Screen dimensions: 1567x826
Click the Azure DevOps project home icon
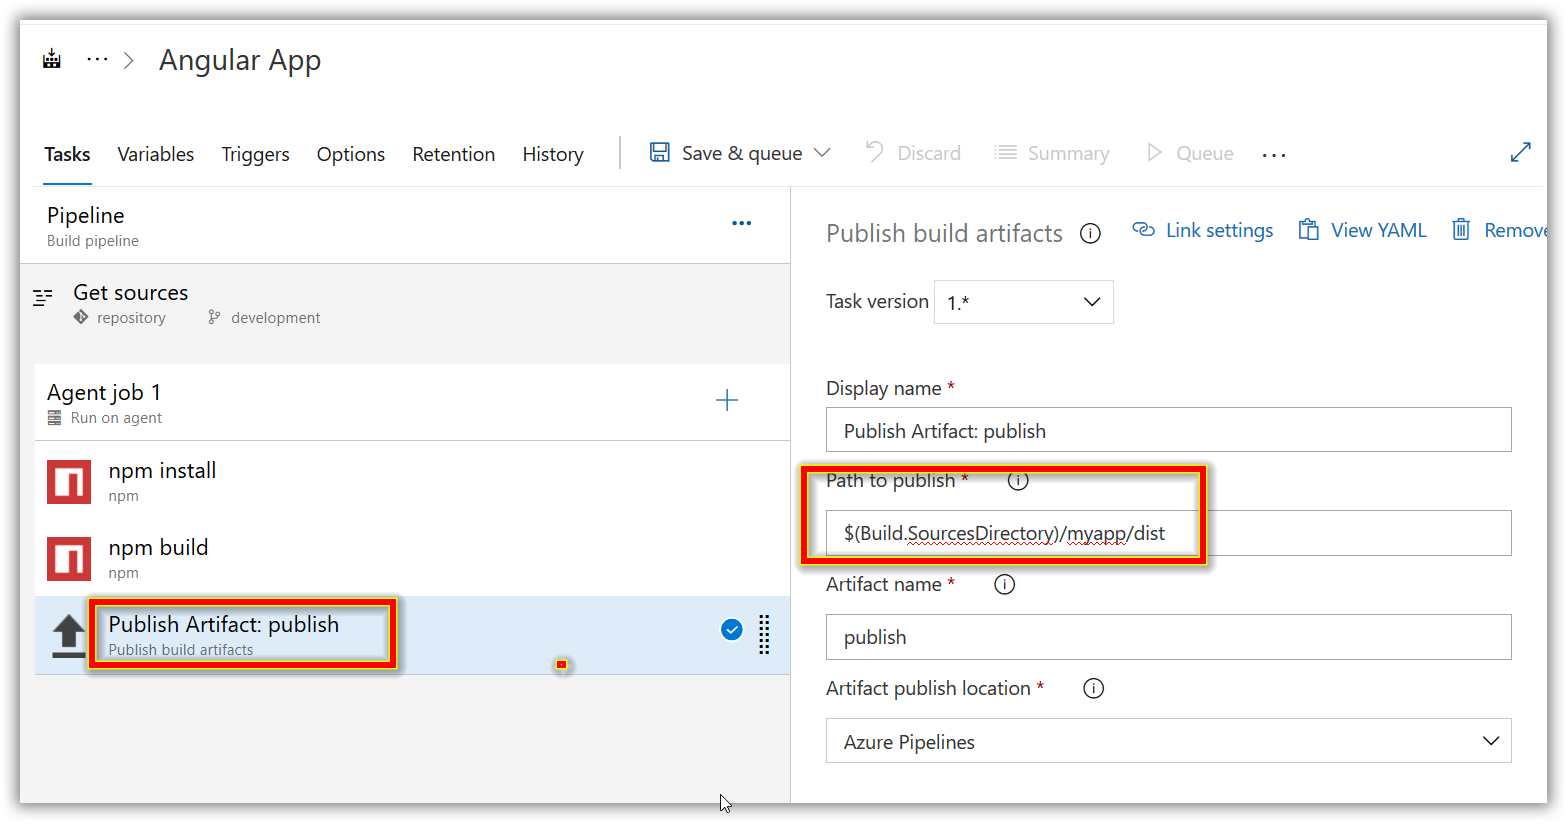pos(52,60)
